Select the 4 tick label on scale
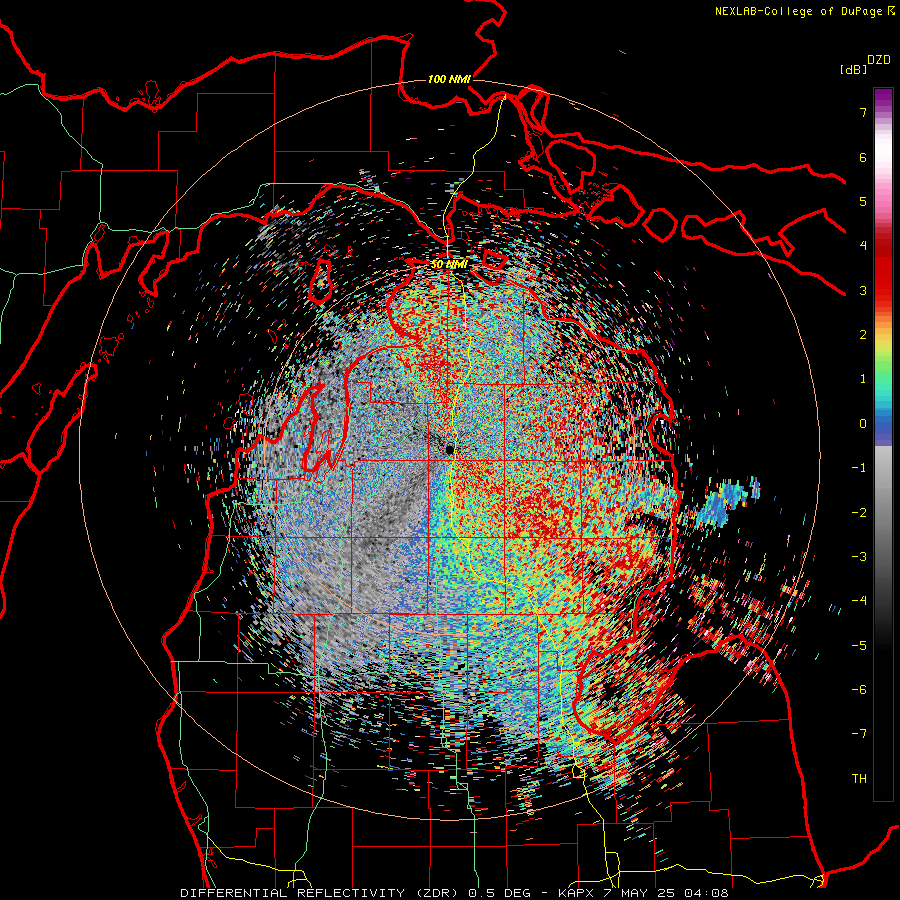The image size is (900, 900). point(863,246)
